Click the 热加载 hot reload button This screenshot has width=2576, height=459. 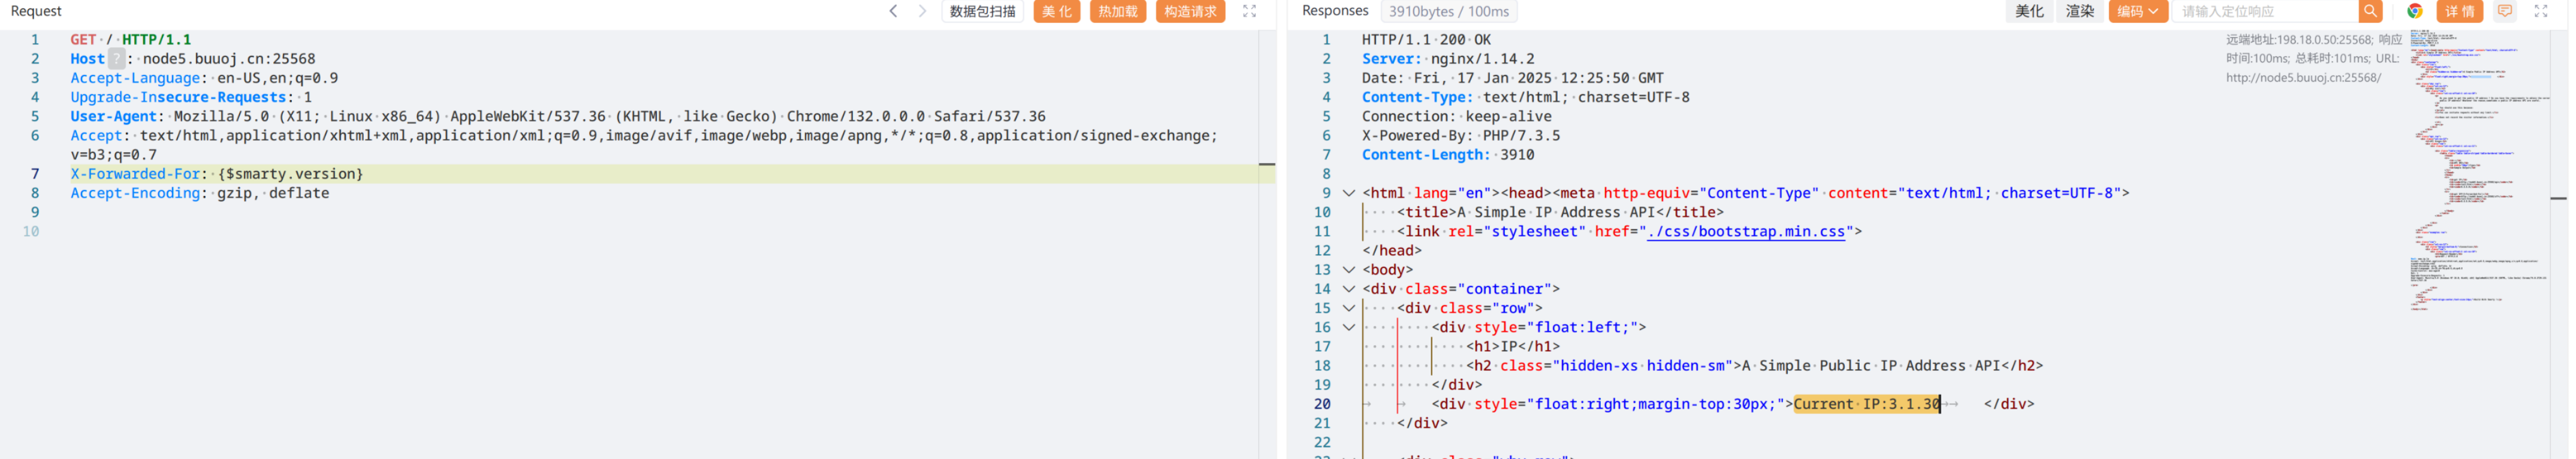point(1117,11)
